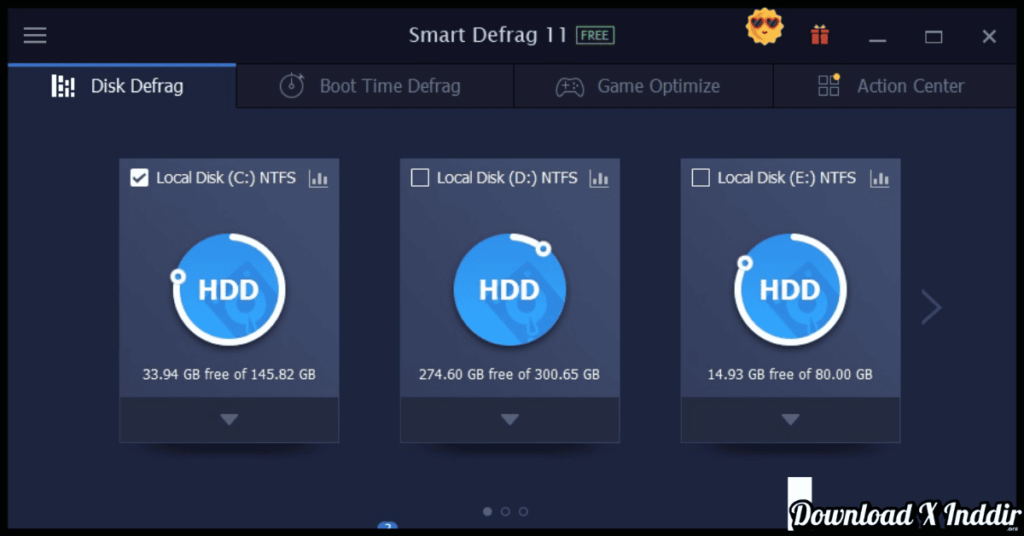Maximize the Smart Defrag window
The image size is (1024, 536).
(934, 37)
